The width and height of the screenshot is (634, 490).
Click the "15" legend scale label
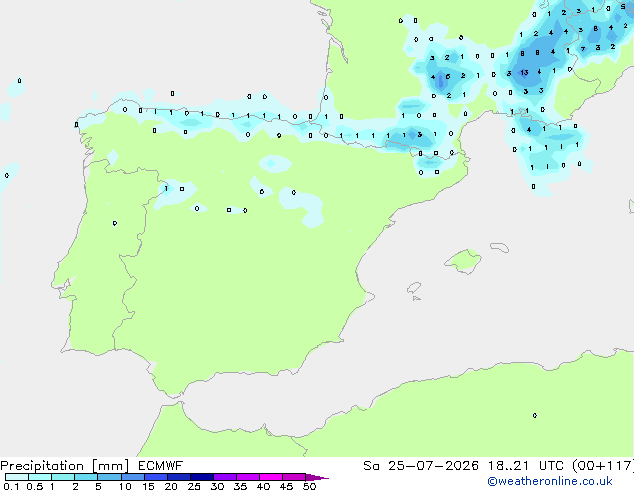point(148,486)
